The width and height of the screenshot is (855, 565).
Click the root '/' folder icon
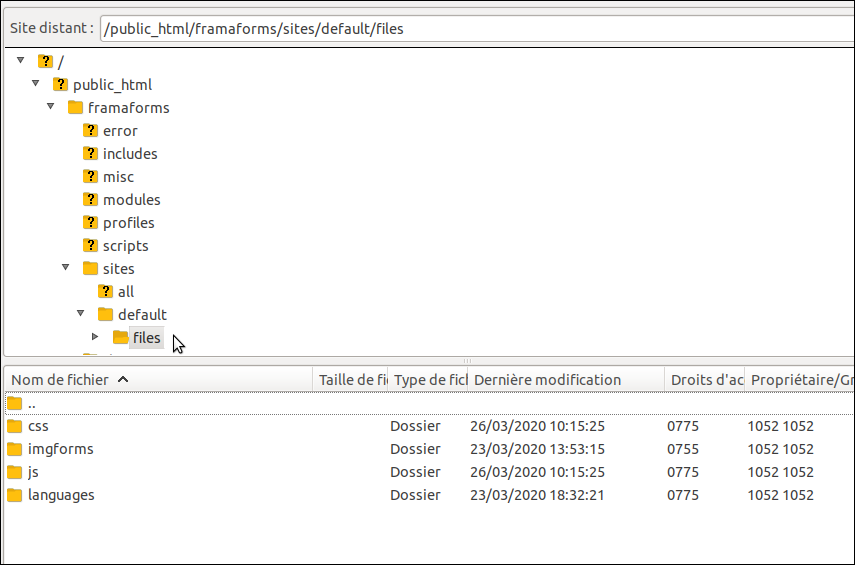[45, 61]
